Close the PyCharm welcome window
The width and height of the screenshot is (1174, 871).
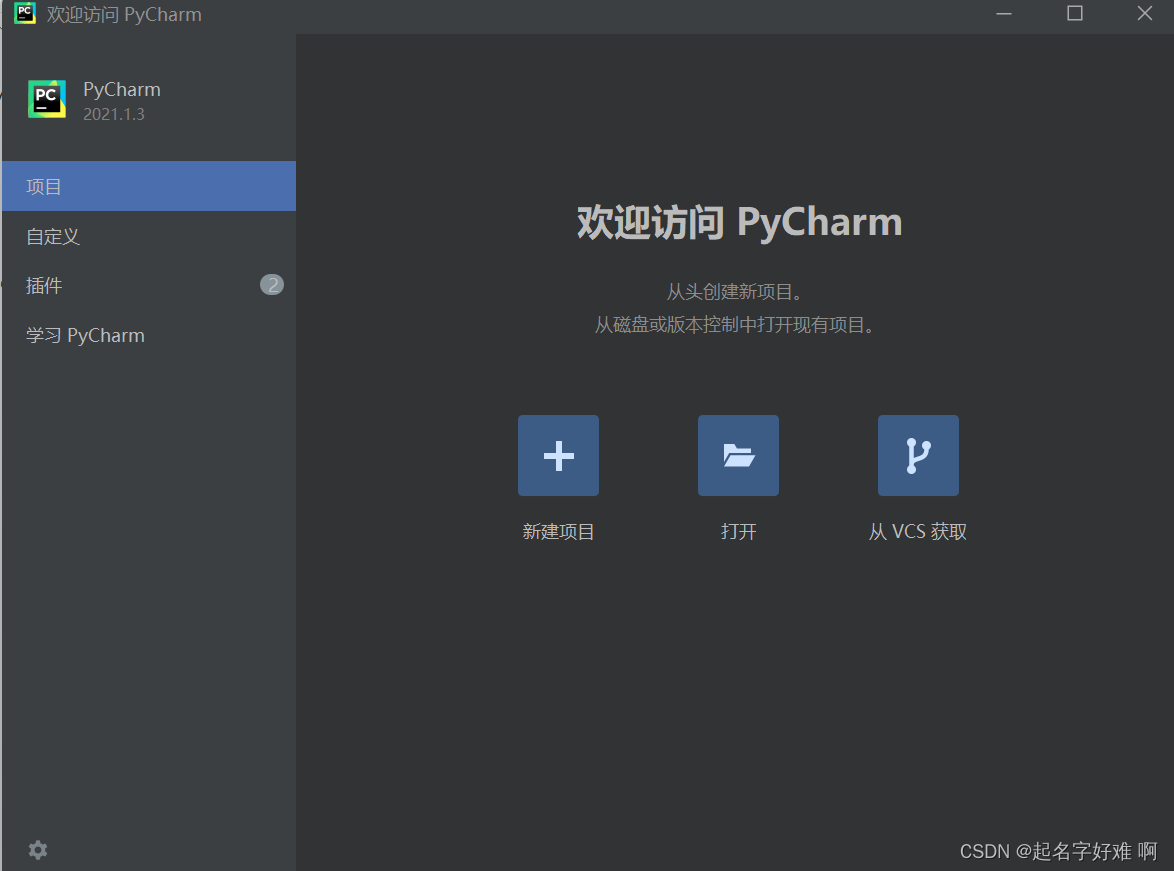(x=1145, y=13)
